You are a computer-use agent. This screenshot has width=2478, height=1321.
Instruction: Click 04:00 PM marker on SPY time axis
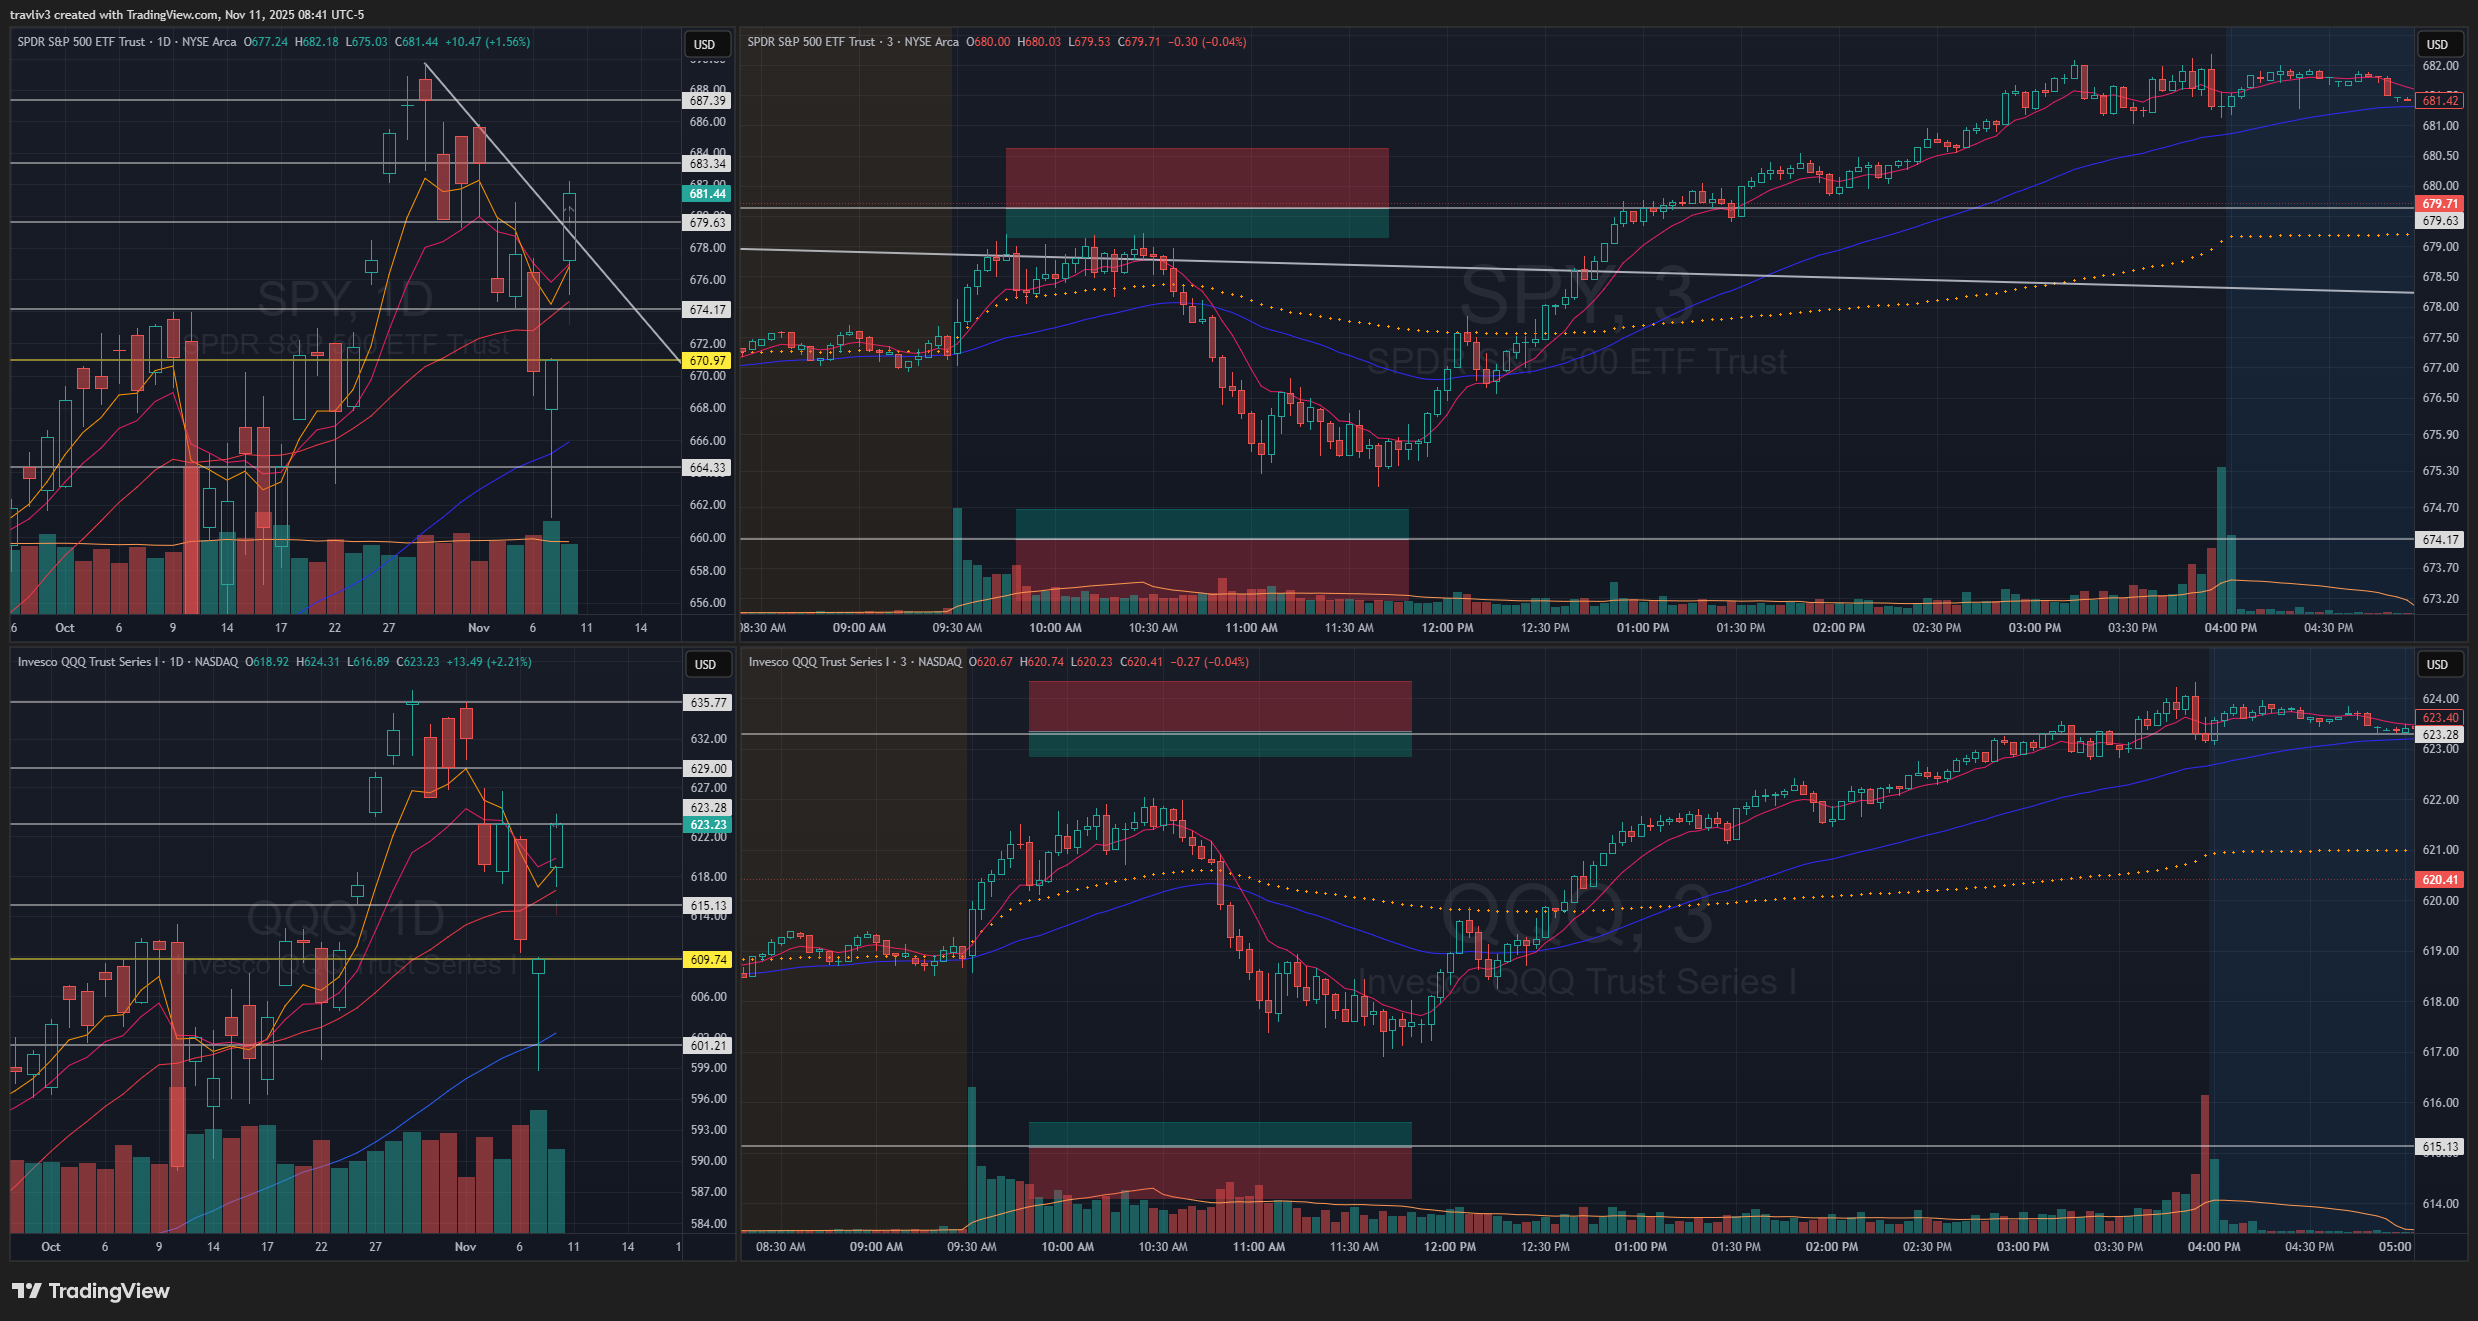[x=2230, y=628]
